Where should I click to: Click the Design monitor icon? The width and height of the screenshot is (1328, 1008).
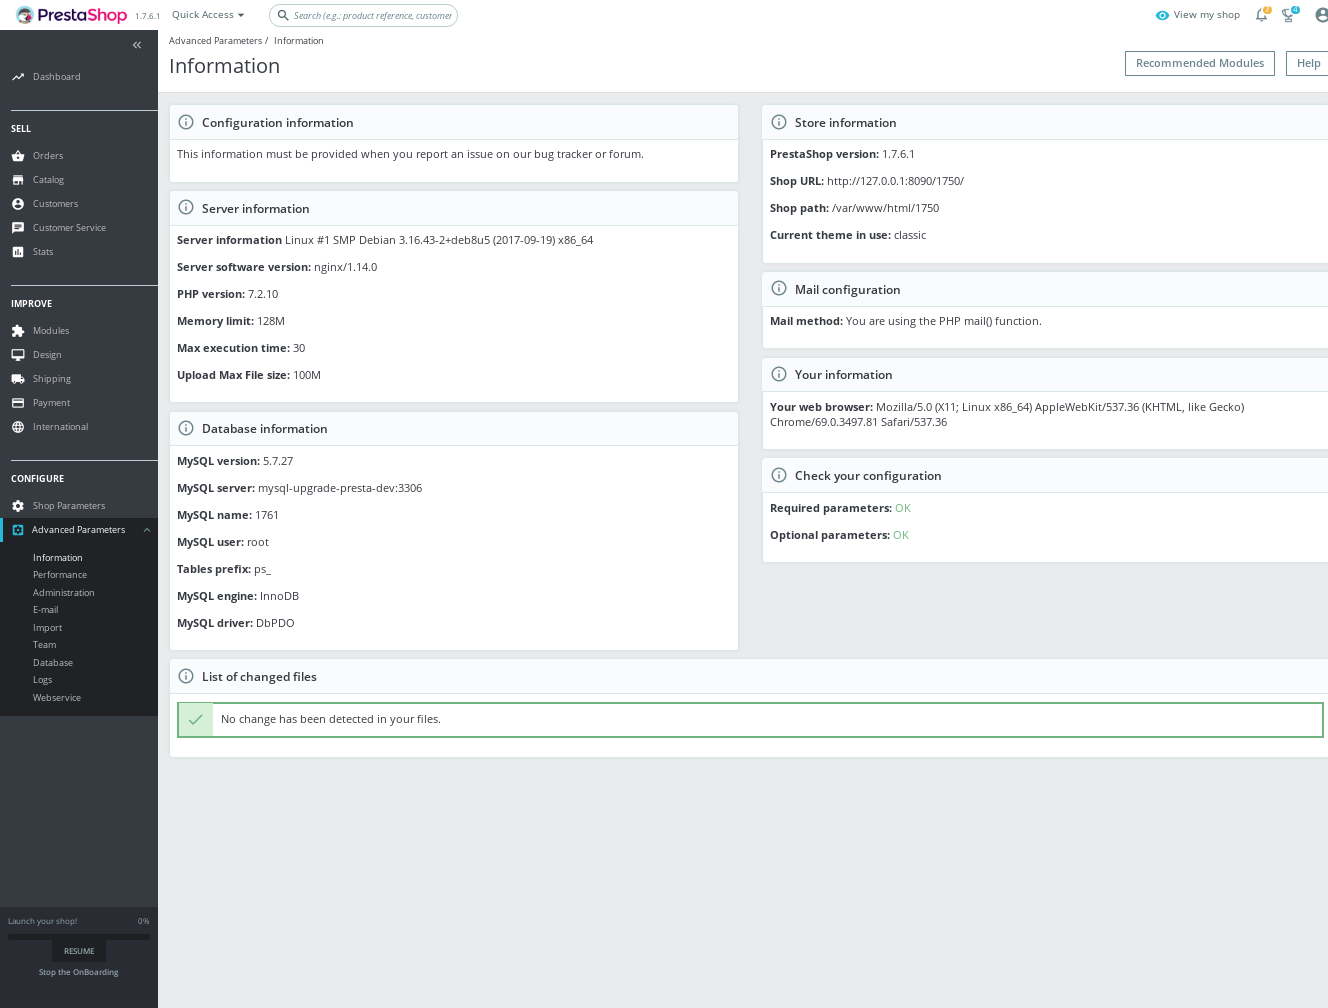coord(18,355)
